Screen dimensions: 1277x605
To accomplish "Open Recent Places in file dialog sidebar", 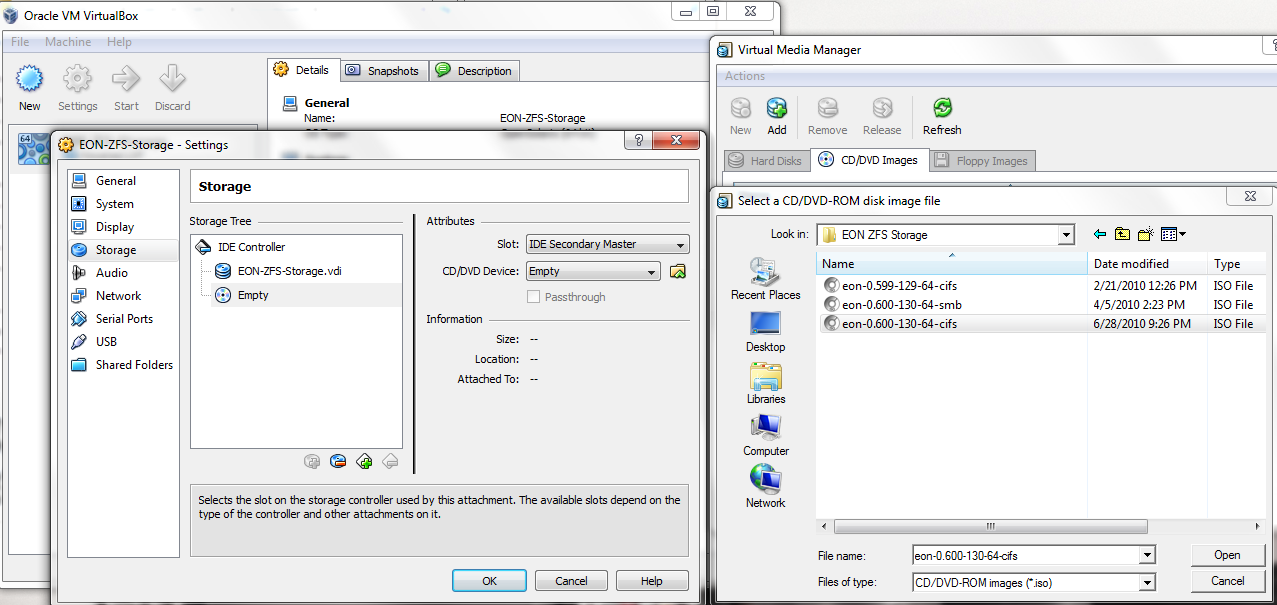I will click(x=766, y=279).
